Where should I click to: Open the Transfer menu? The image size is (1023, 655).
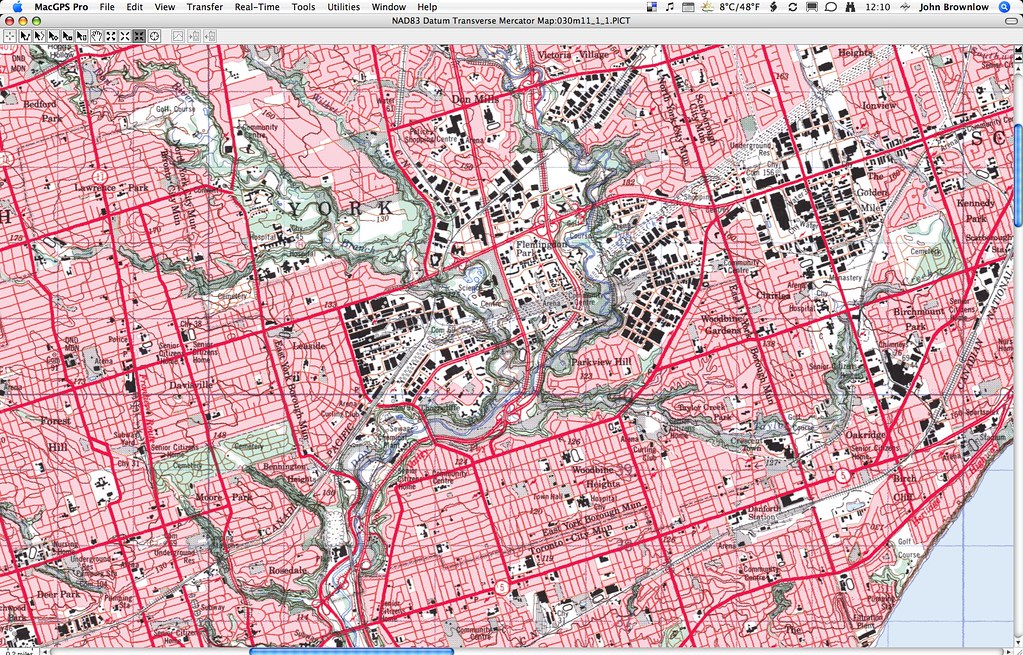pos(204,7)
